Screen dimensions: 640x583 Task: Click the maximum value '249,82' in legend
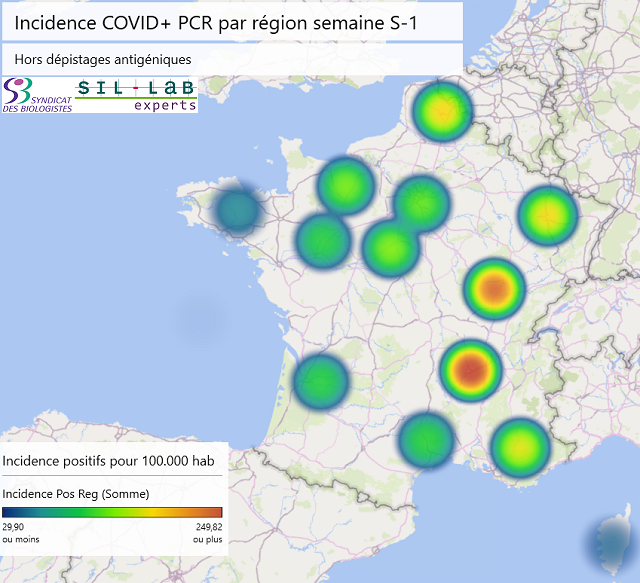point(209,527)
